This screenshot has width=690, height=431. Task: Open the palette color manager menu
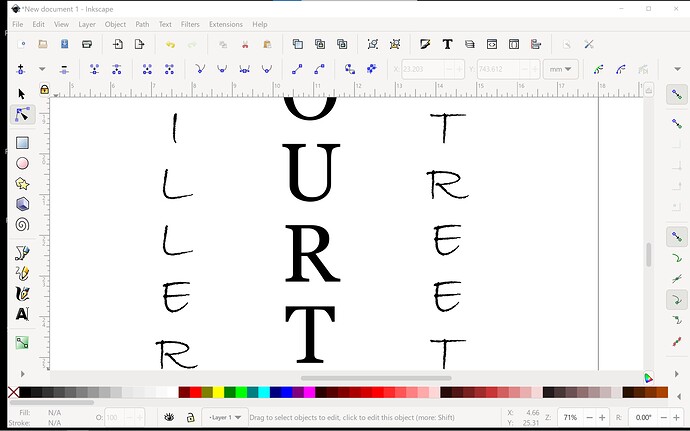648,378
